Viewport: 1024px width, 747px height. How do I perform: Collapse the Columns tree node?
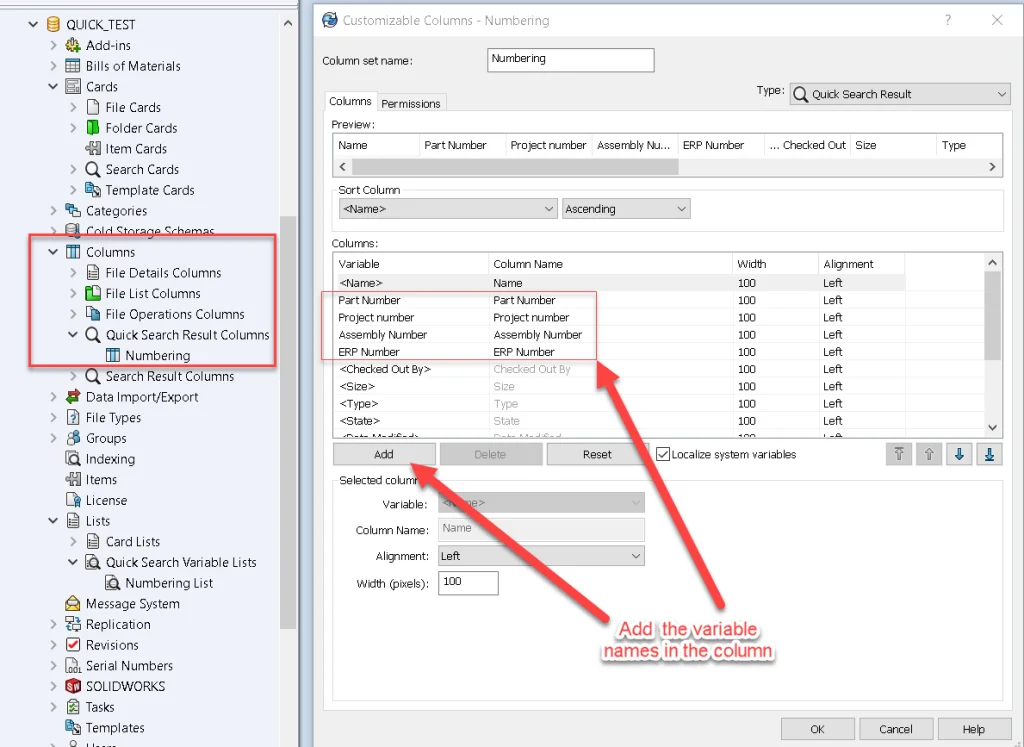53,252
